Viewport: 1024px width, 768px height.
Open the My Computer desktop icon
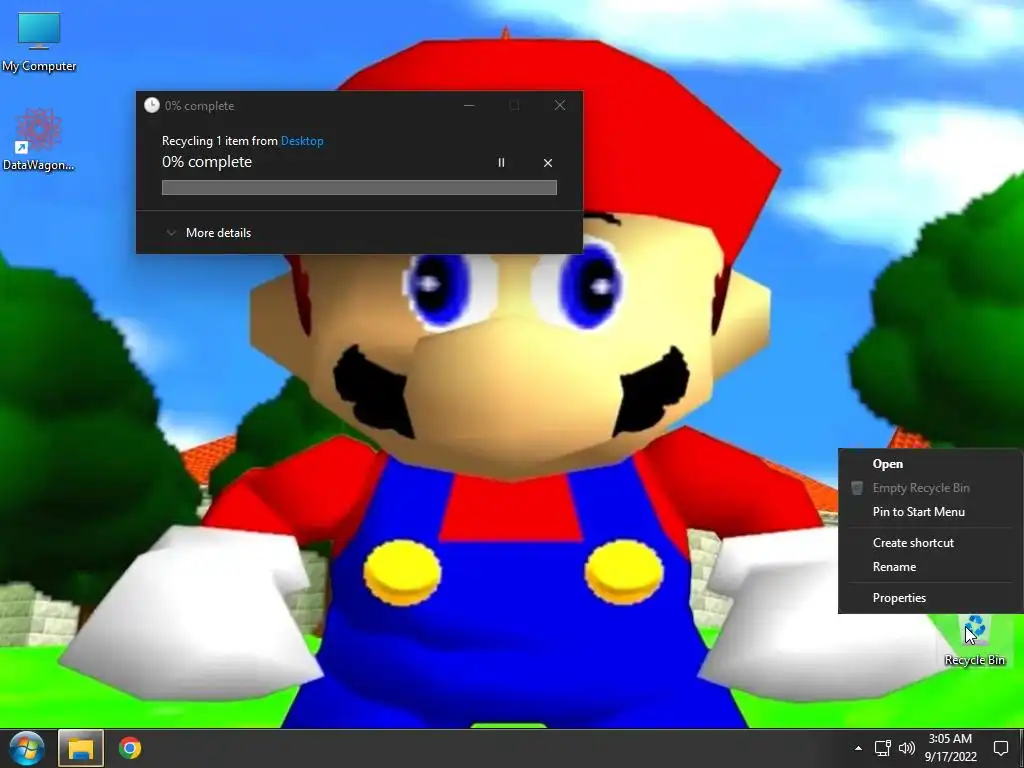click(x=39, y=42)
